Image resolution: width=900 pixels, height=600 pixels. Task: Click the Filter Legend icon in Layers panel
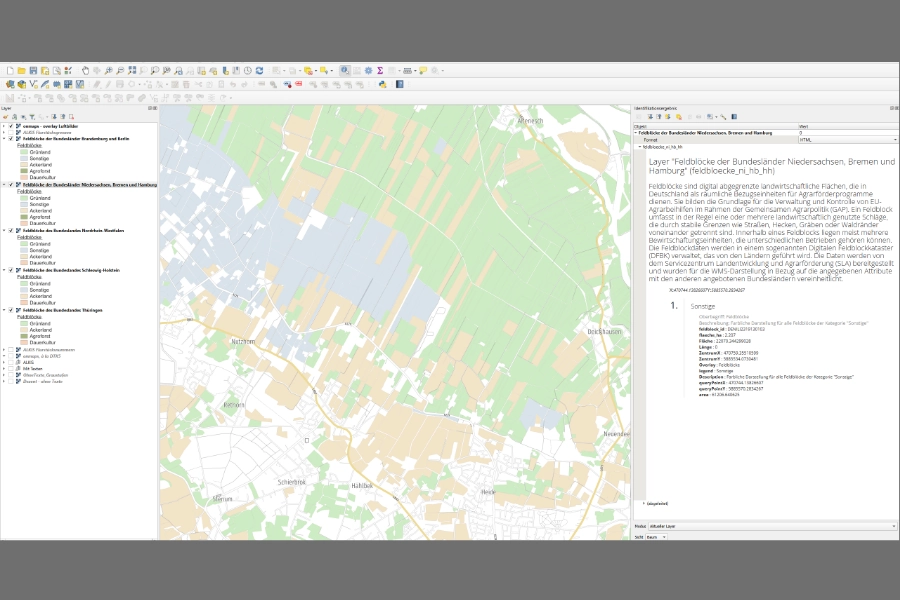tap(32, 117)
